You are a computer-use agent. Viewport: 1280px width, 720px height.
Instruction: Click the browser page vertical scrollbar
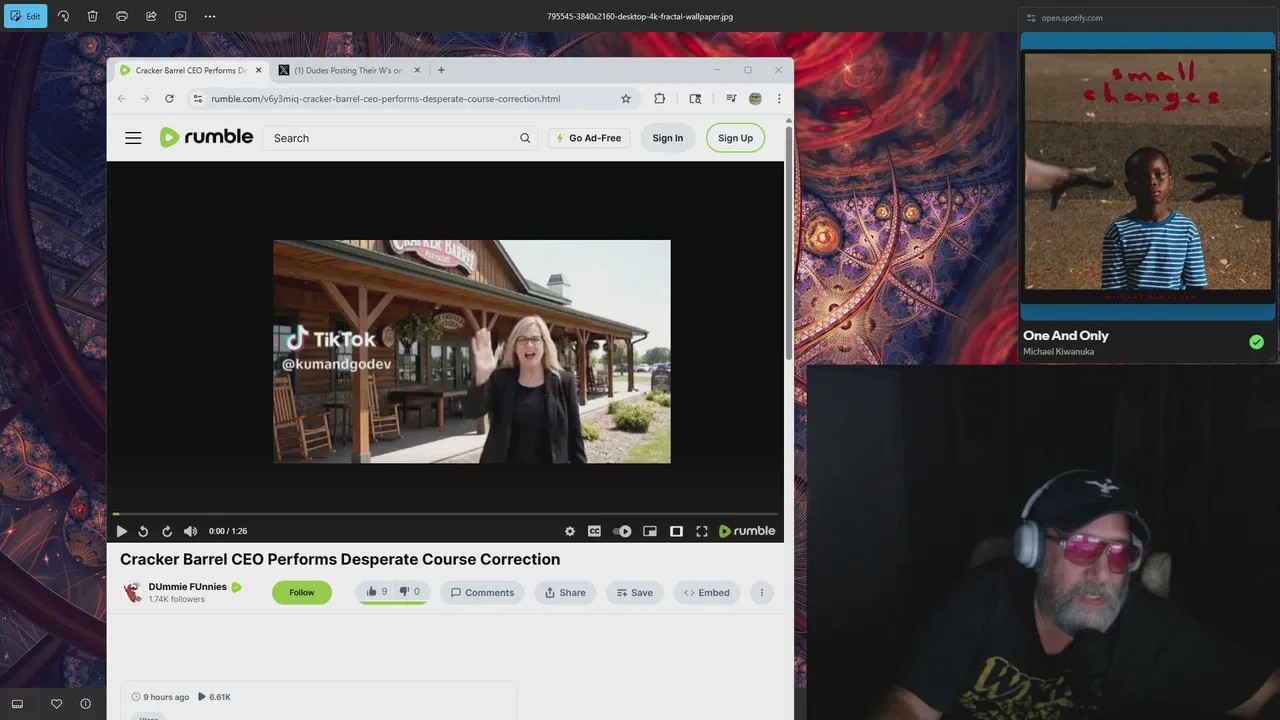789,243
